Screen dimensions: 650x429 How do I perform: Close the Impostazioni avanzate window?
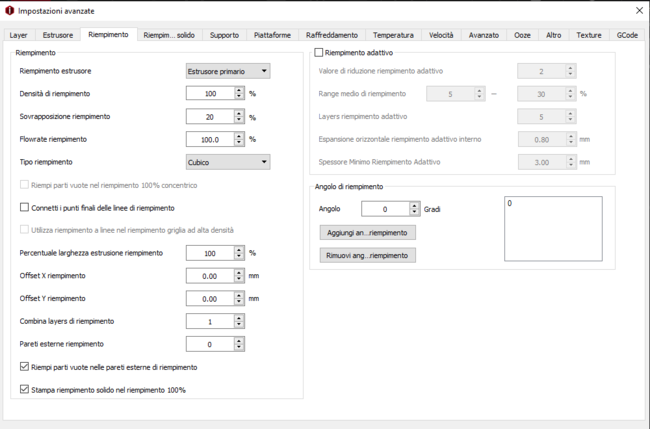pyautogui.click(x=639, y=10)
